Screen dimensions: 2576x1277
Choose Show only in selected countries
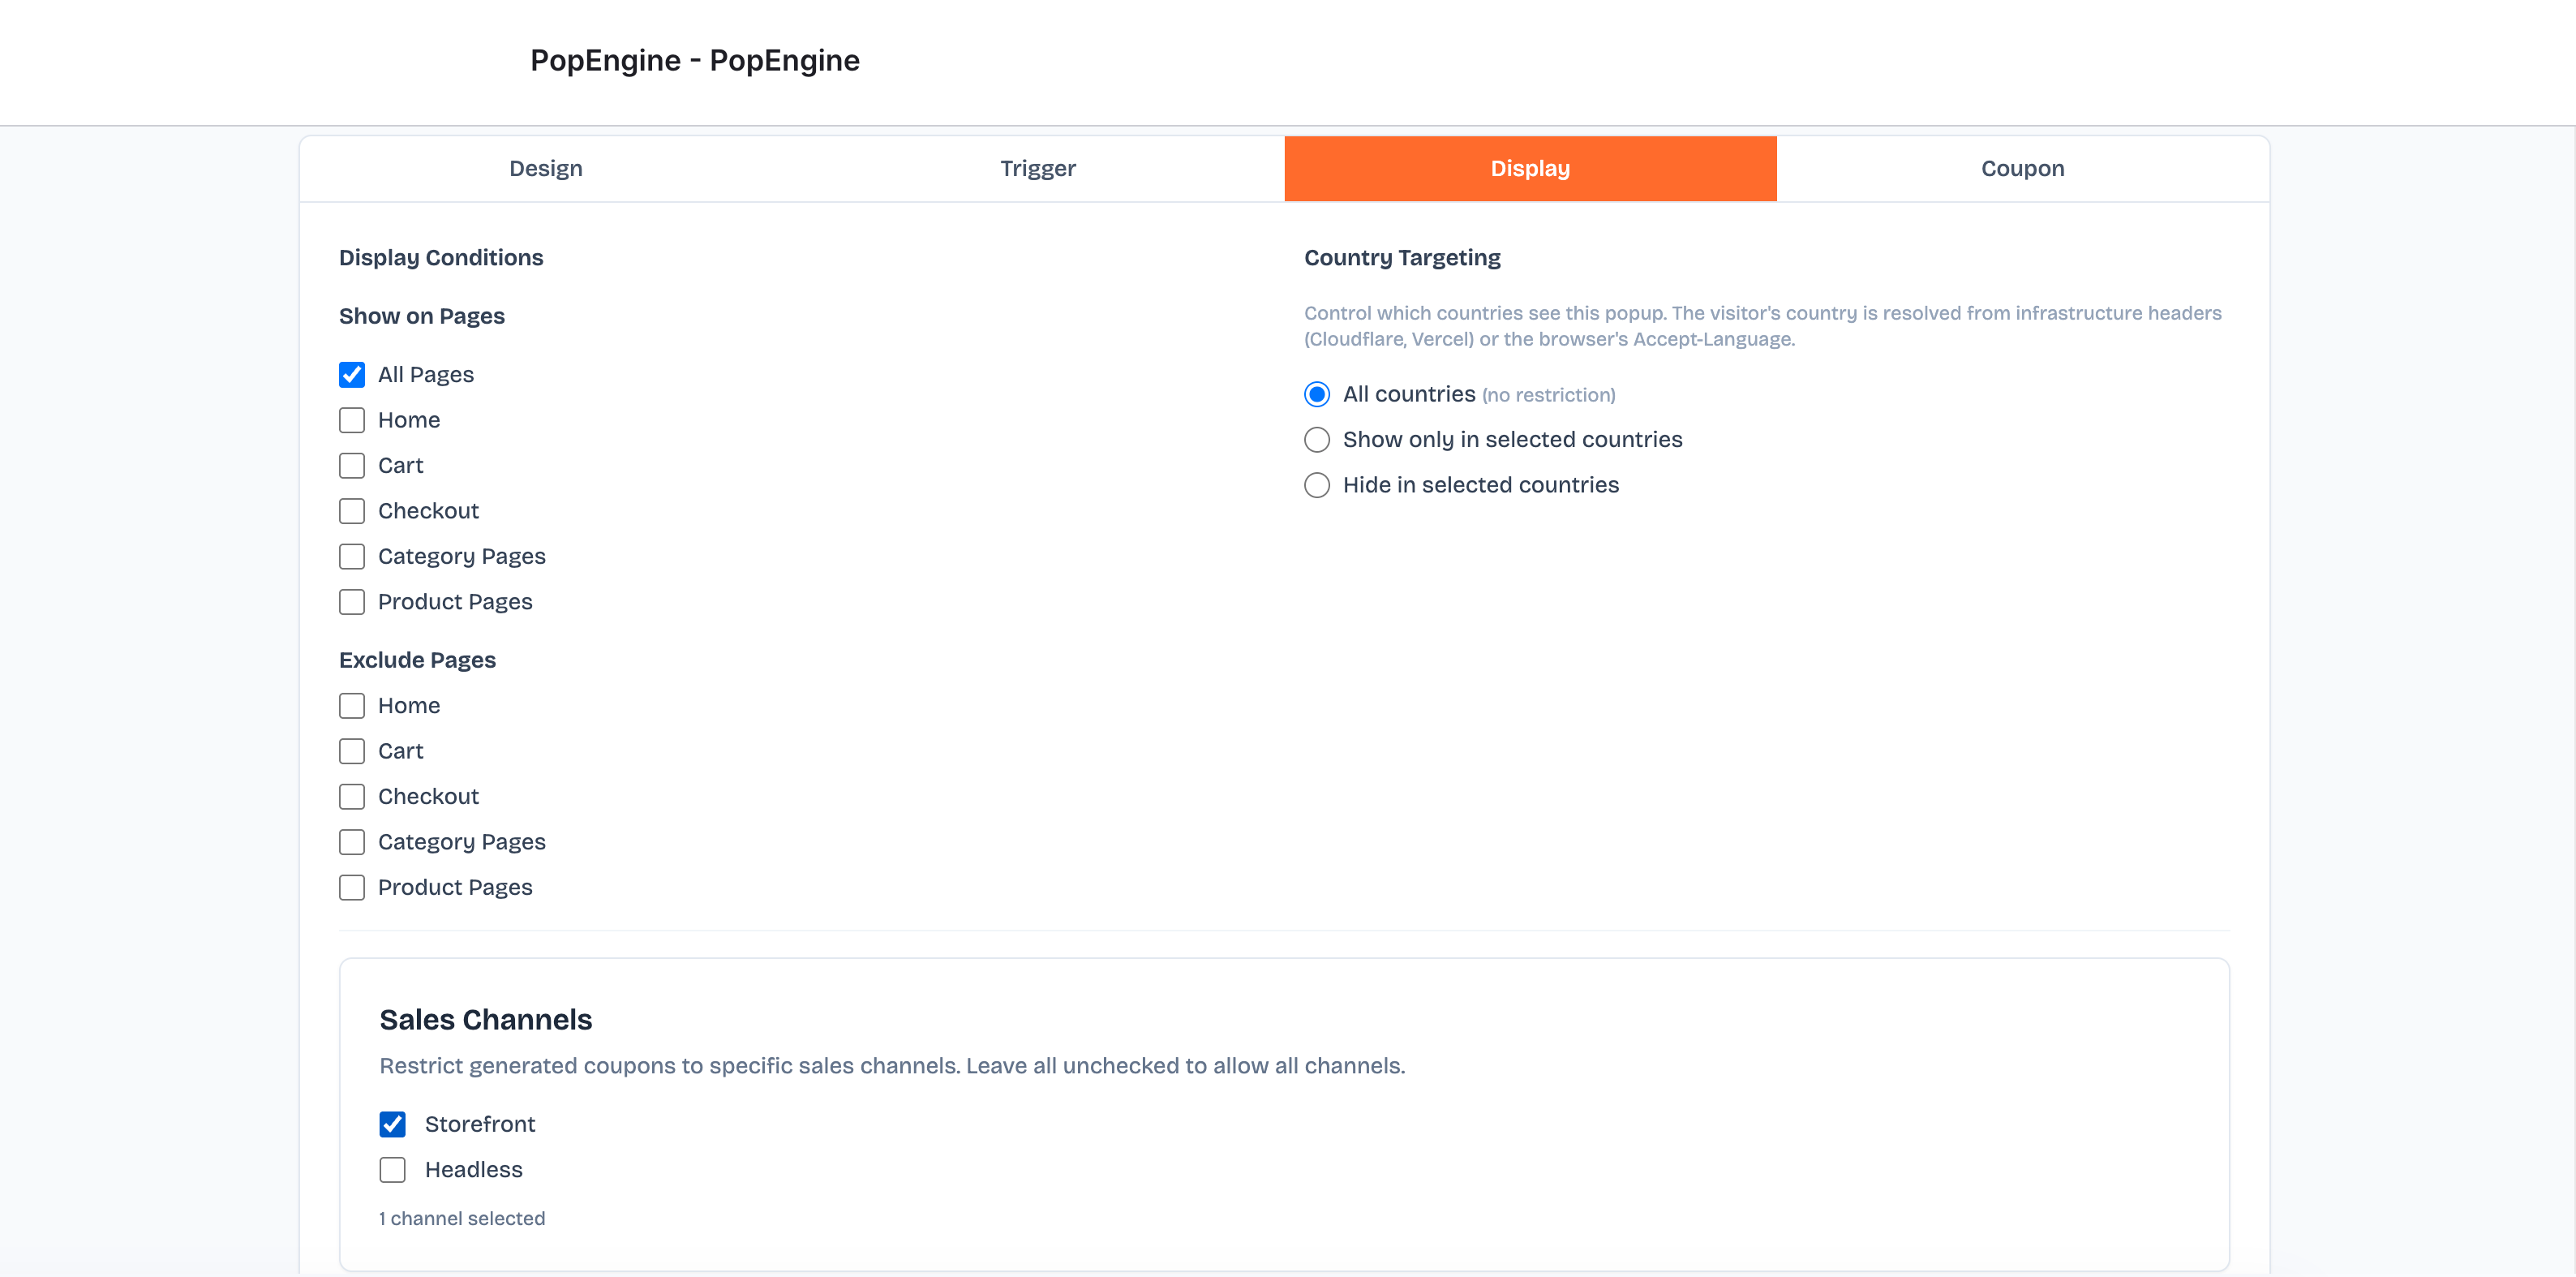point(1317,440)
